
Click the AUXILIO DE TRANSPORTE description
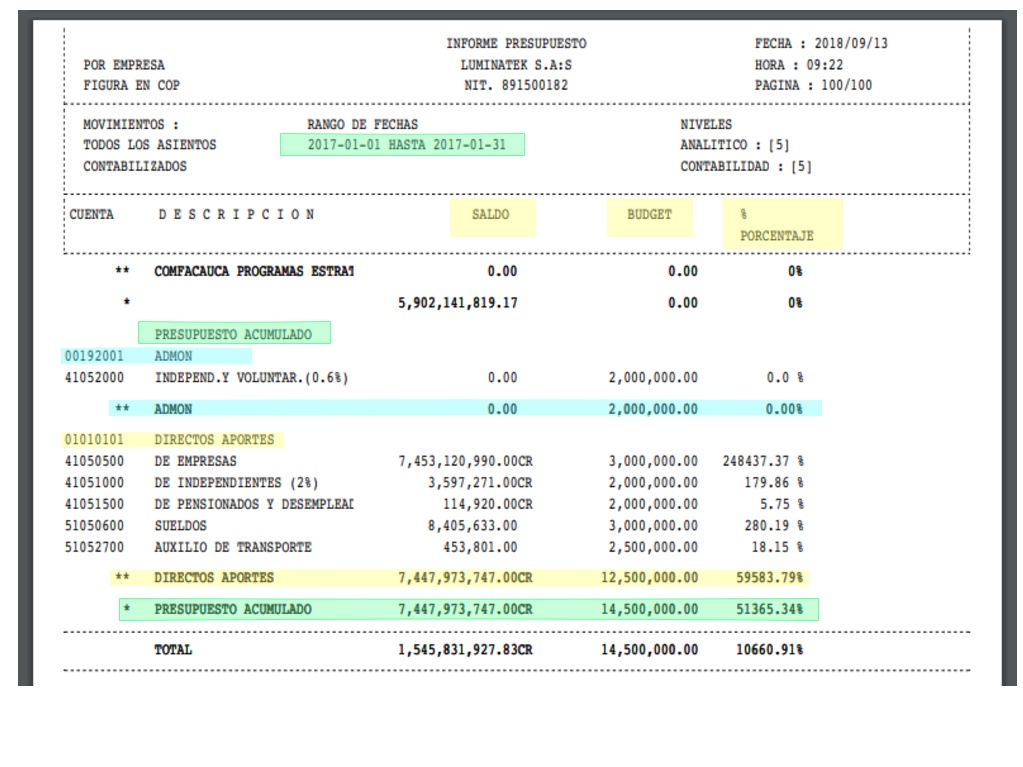(233, 547)
